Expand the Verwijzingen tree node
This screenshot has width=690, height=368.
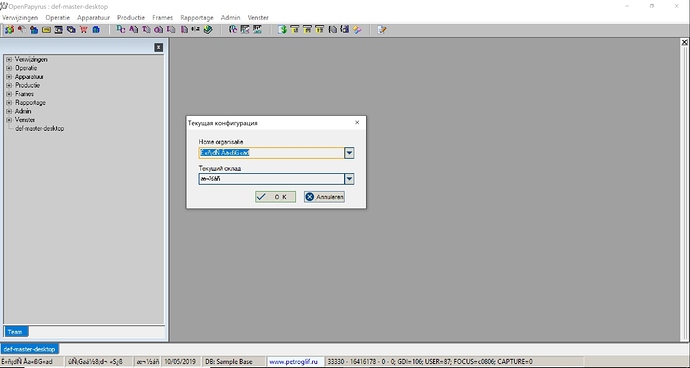(x=9, y=59)
